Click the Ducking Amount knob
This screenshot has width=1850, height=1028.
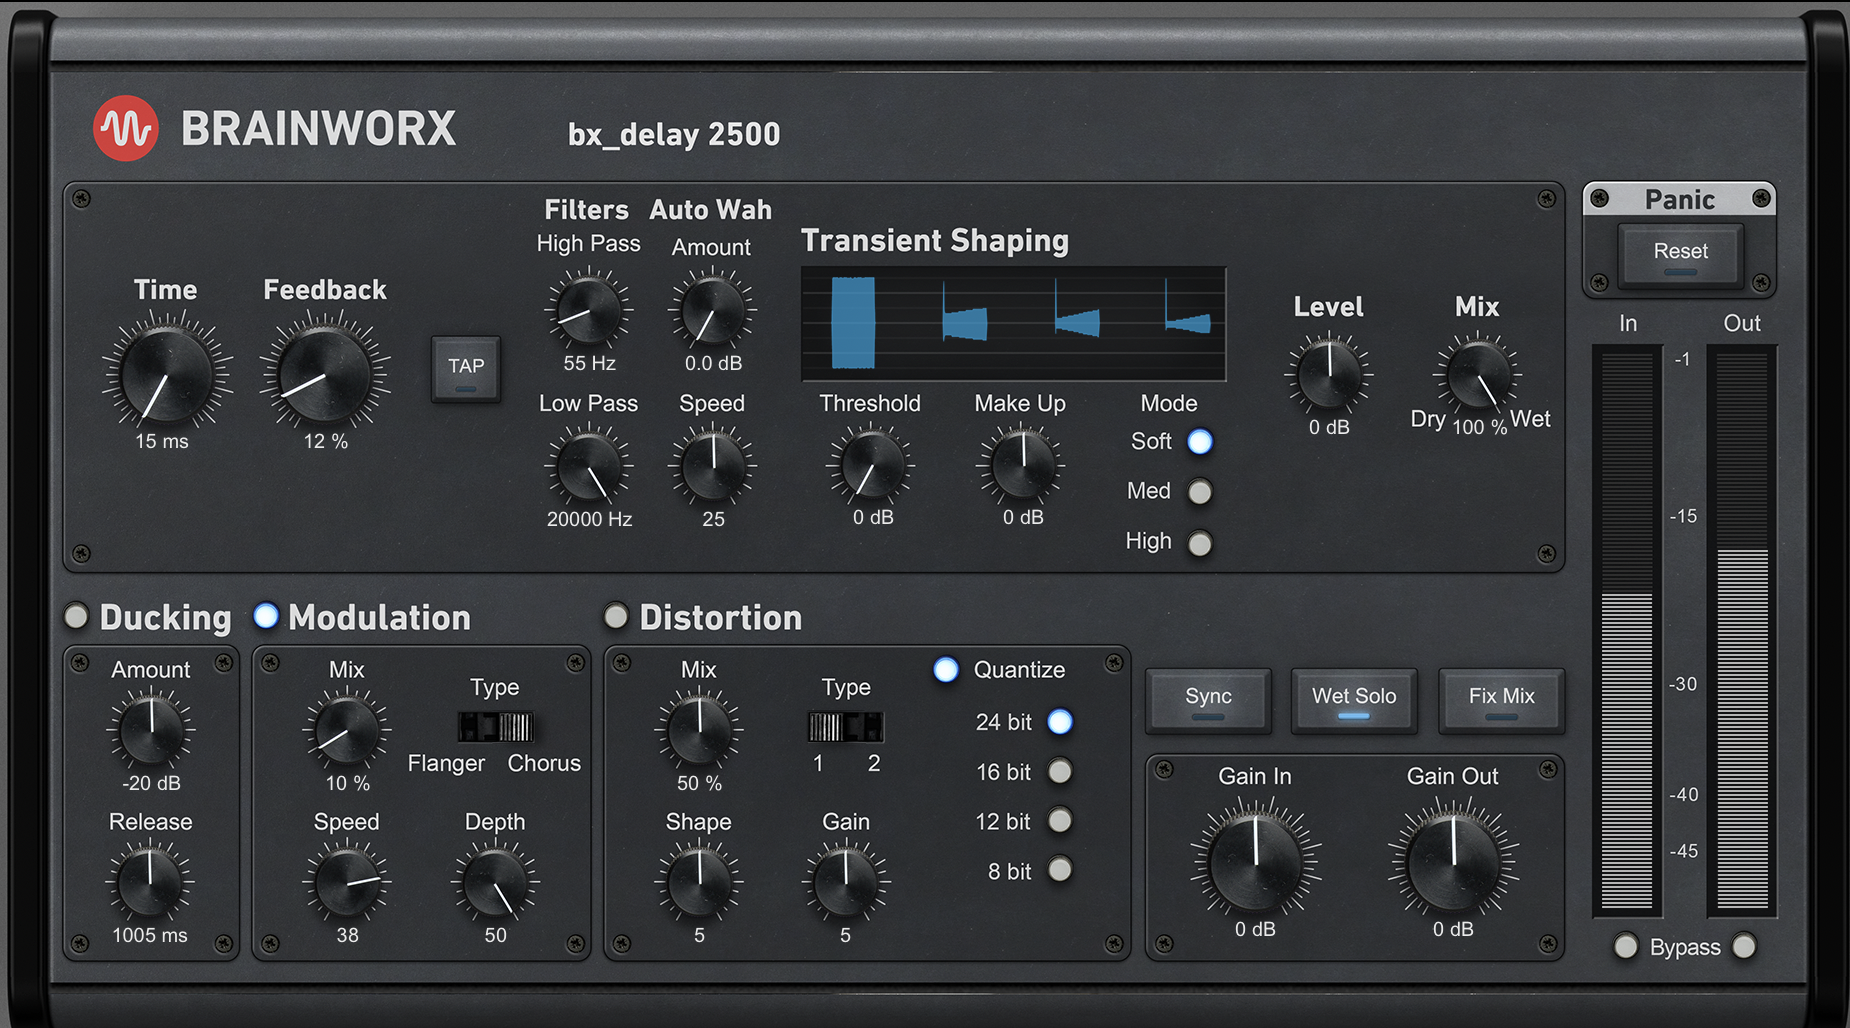151,730
